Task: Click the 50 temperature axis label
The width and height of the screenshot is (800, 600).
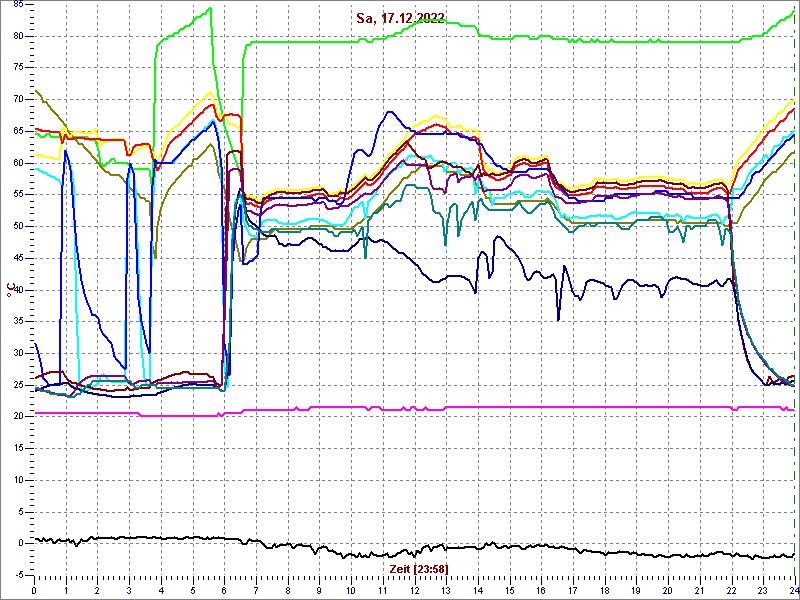Action: pos(19,226)
